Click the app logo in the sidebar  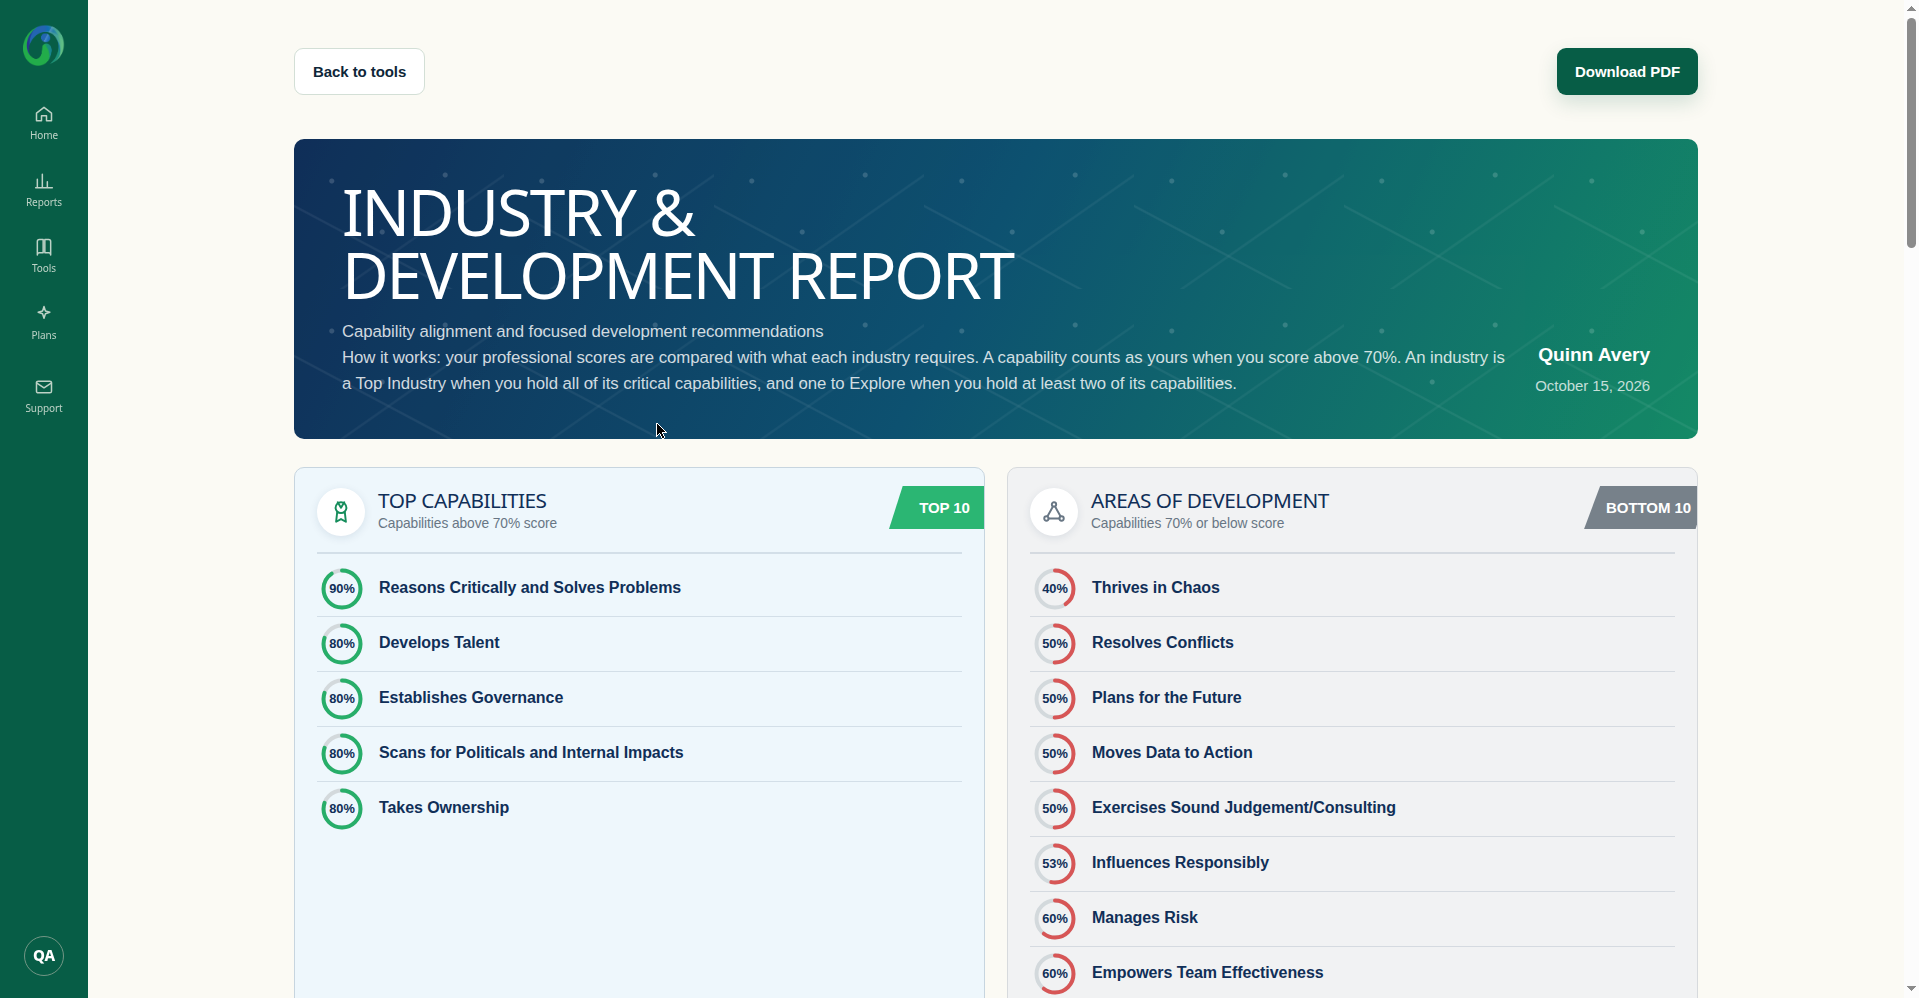click(44, 46)
